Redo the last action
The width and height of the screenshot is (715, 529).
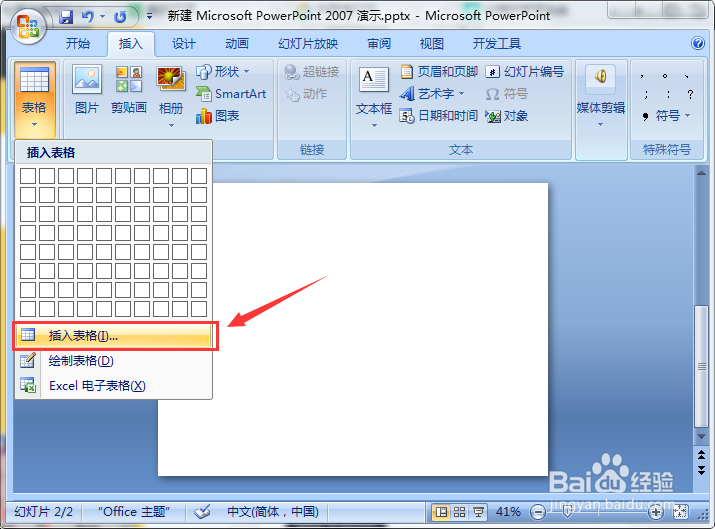tap(120, 17)
